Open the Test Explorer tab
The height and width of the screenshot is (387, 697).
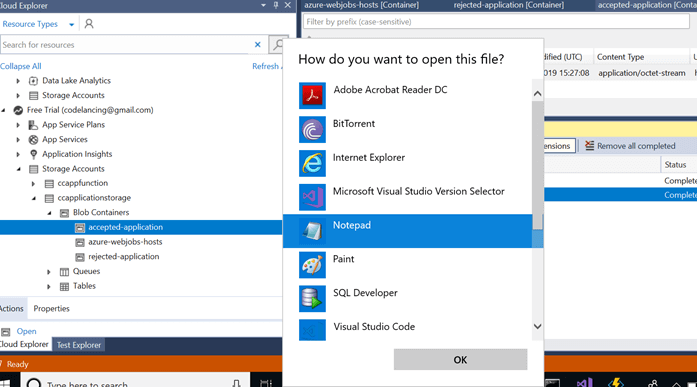coord(79,345)
